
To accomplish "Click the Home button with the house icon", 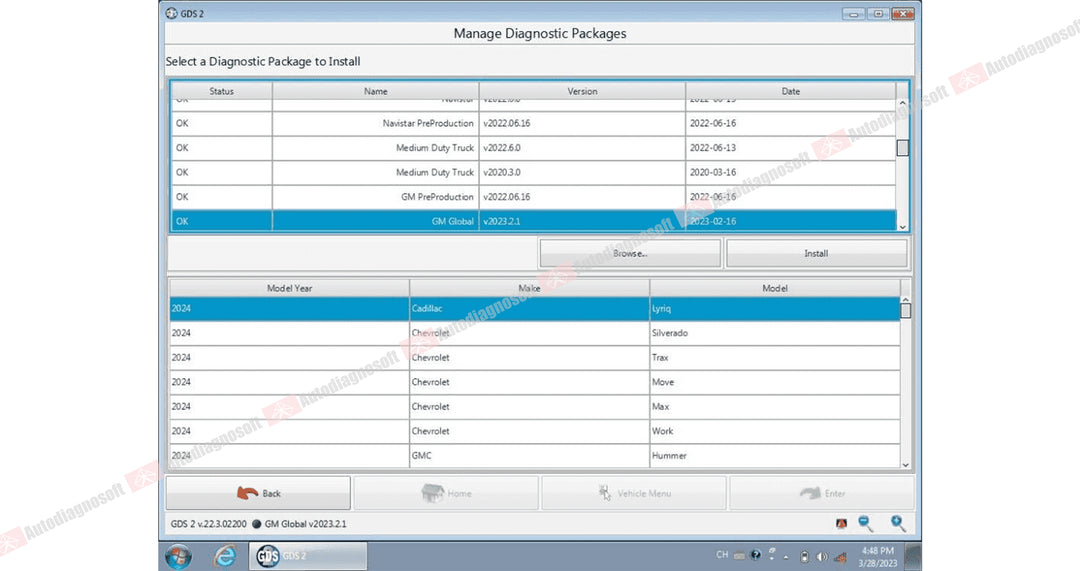I will (x=446, y=493).
